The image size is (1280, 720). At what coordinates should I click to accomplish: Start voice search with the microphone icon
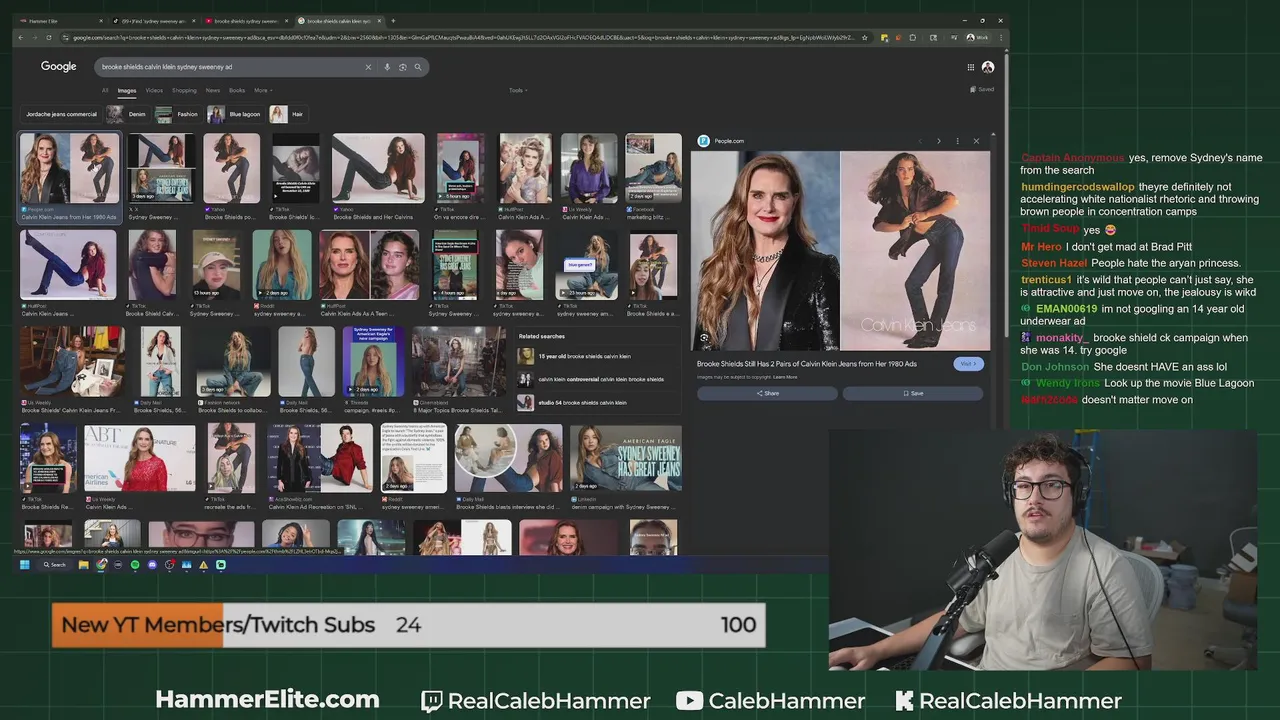pyautogui.click(x=389, y=67)
